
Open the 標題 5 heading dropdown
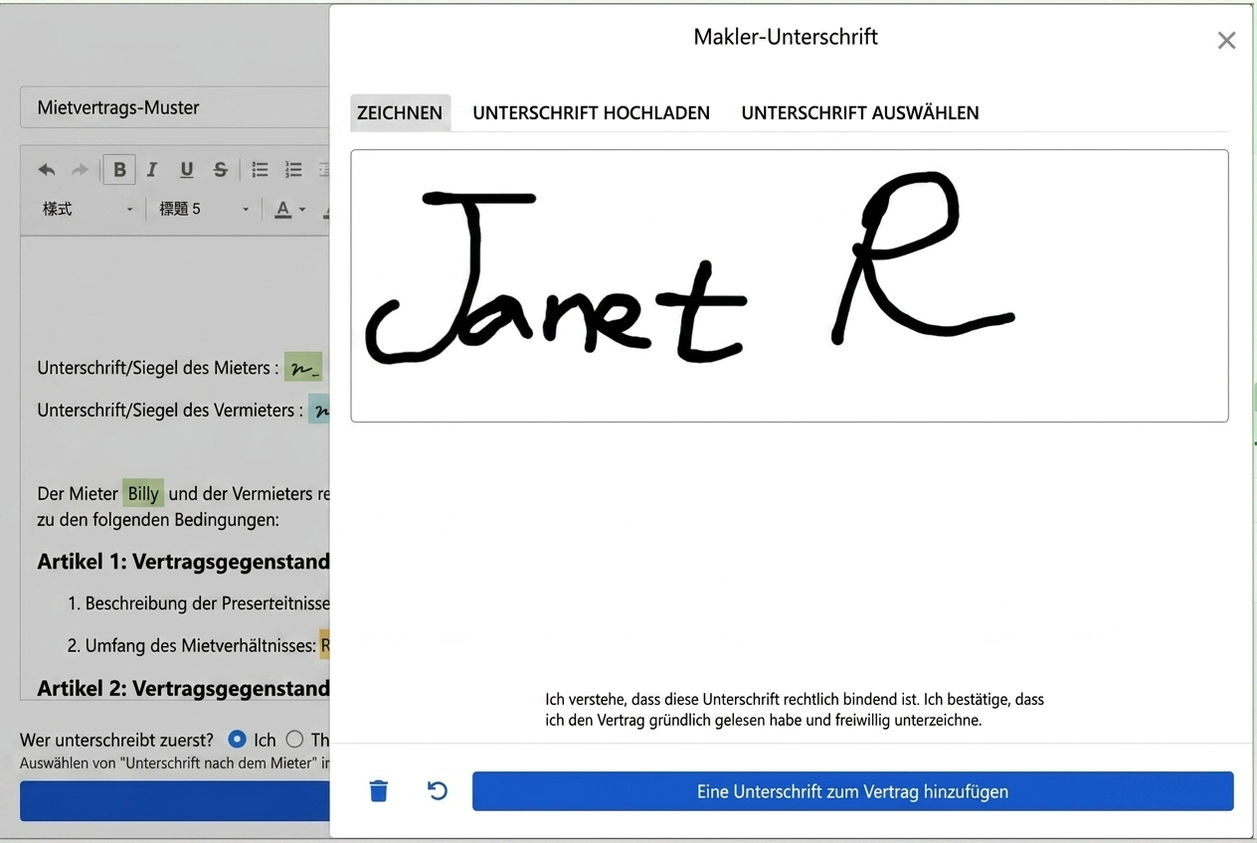205,209
